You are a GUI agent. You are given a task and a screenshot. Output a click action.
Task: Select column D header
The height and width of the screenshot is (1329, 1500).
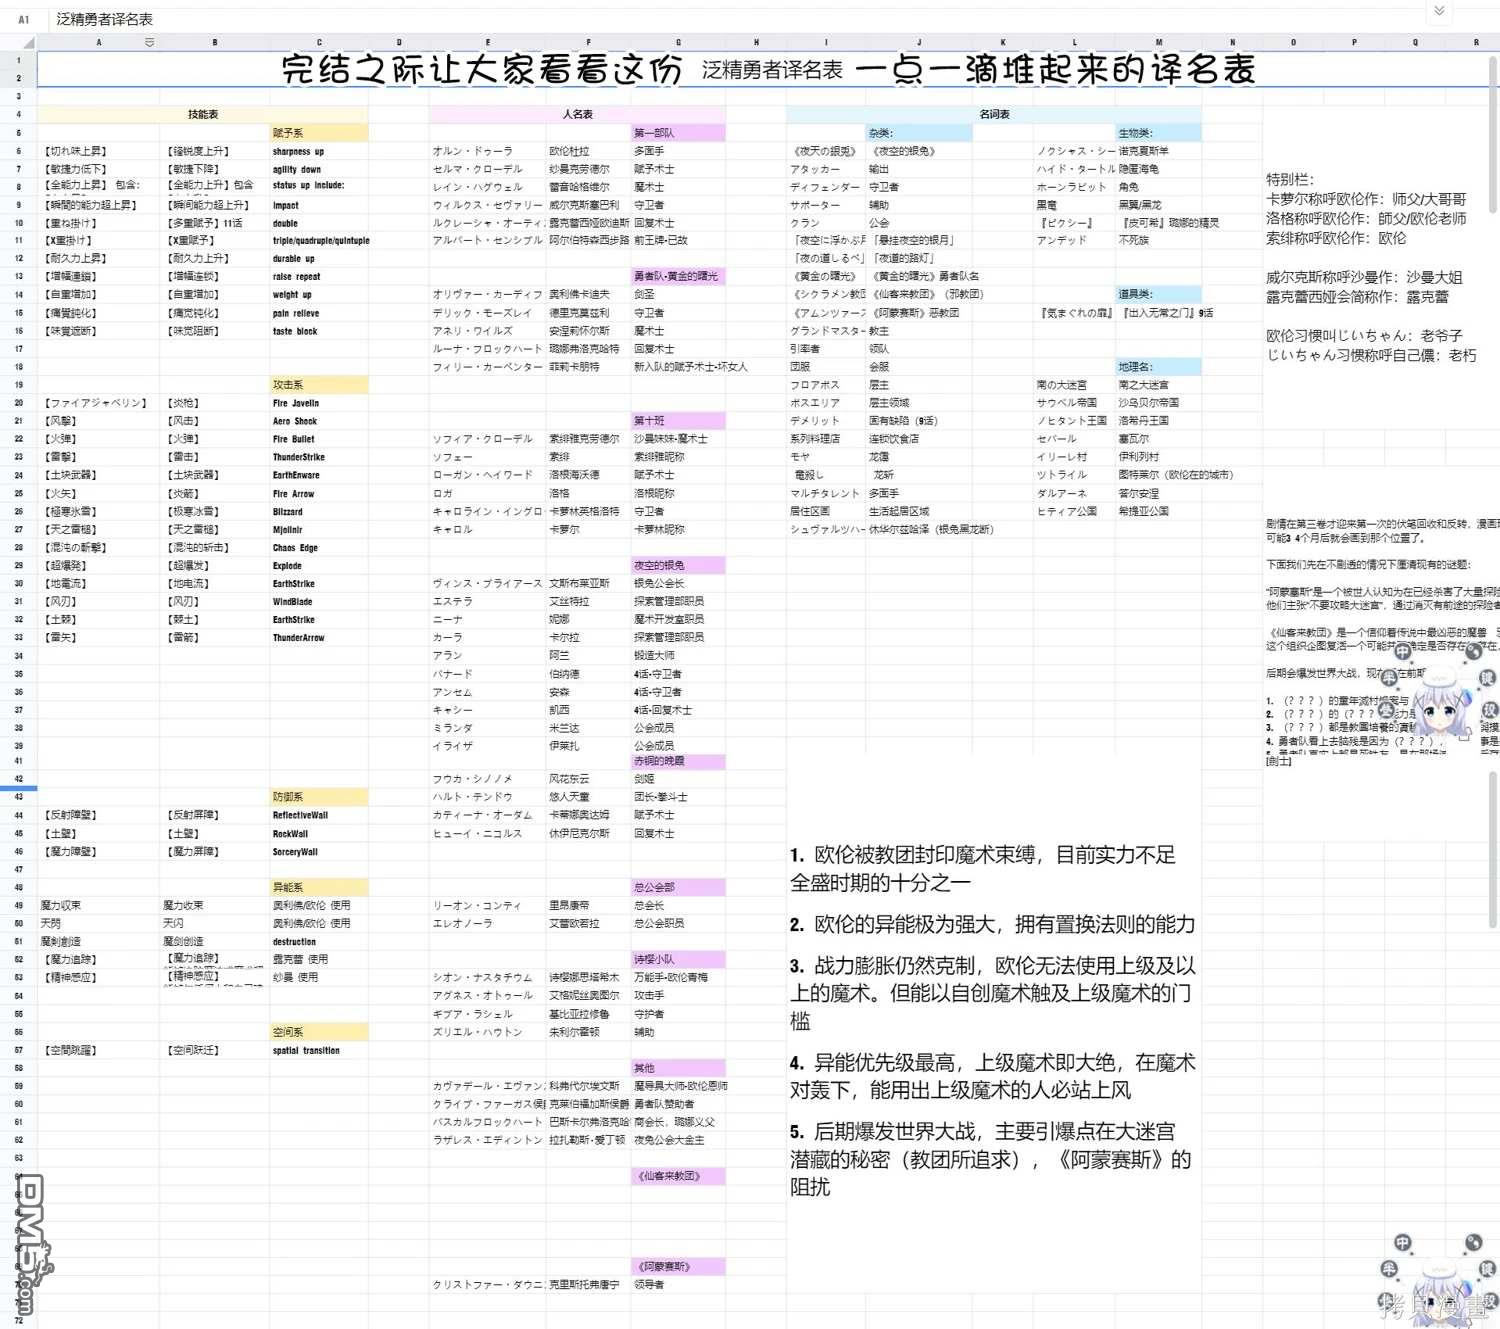(x=399, y=42)
